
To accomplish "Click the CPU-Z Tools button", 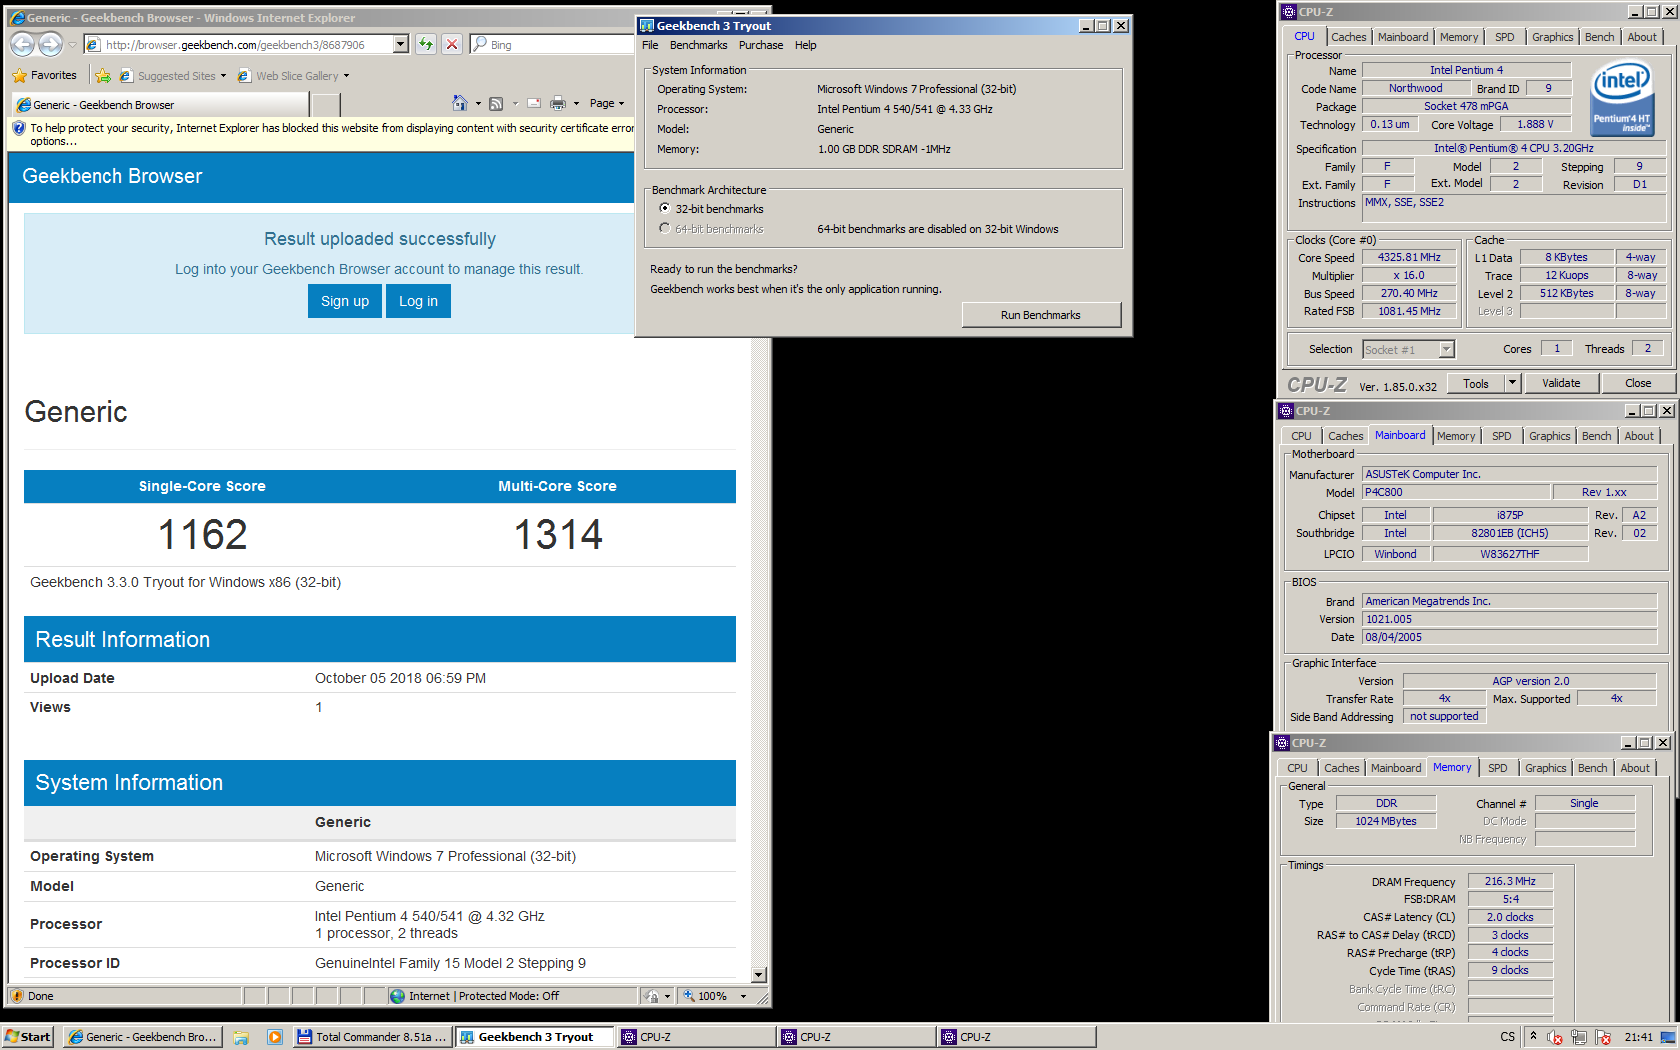I will click(1476, 383).
